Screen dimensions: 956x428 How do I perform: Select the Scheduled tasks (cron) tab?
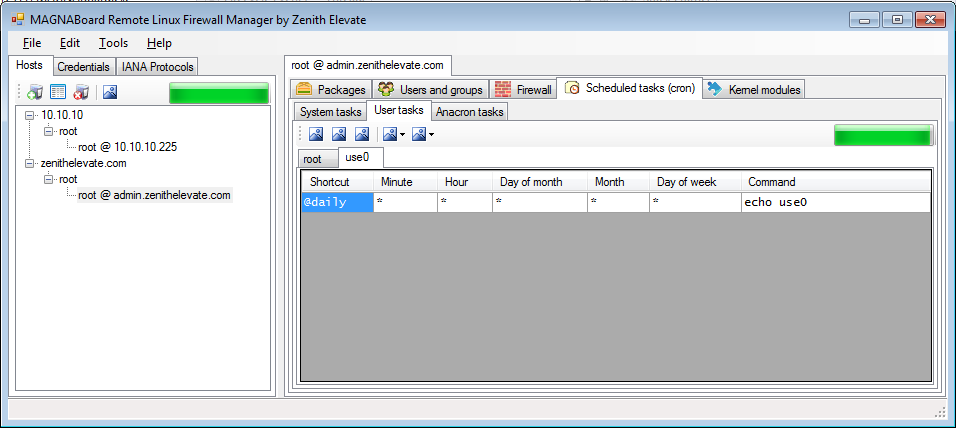coord(630,88)
